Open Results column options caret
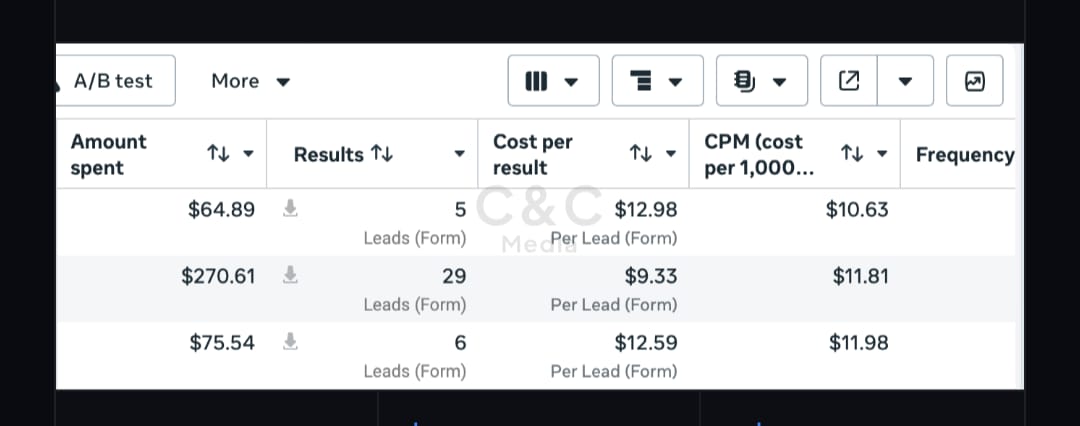The image size is (1080, 426). (459, 154)
